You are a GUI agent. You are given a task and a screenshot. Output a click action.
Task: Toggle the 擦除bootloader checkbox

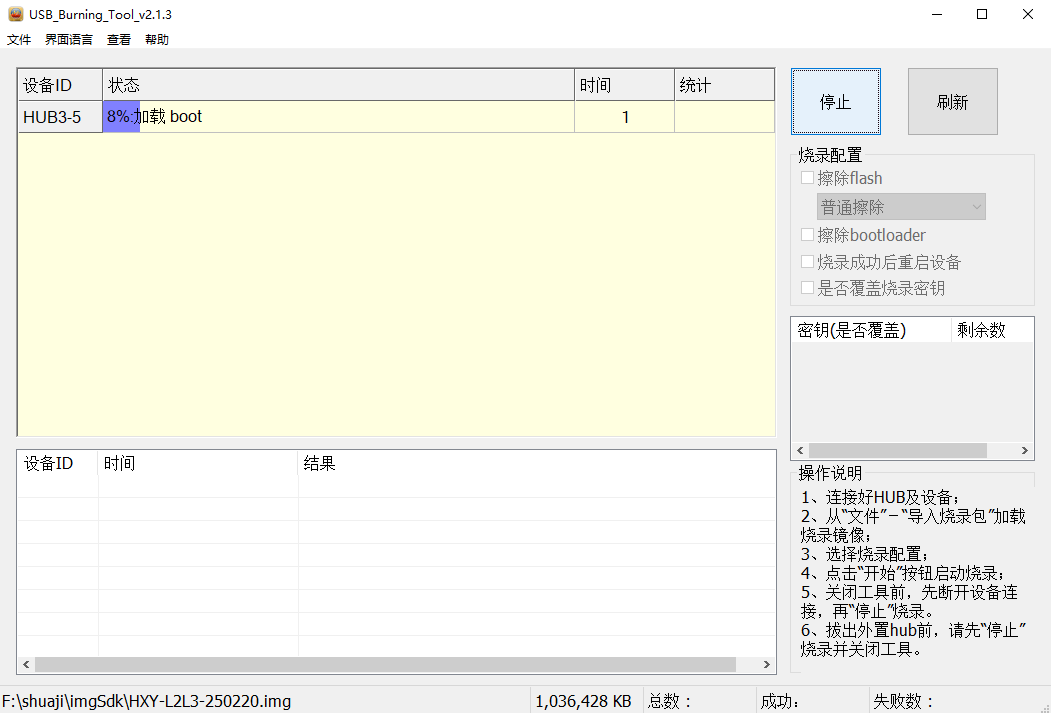click(x=808, y=235)
